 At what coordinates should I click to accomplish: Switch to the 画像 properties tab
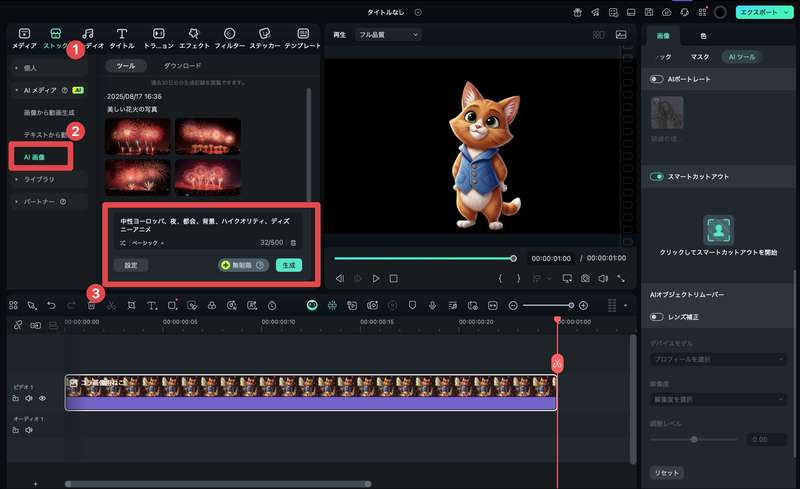coord(663,36)
